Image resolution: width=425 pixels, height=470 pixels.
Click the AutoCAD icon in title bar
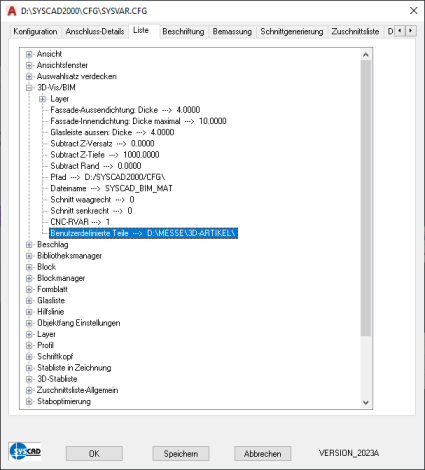[11, 11]
